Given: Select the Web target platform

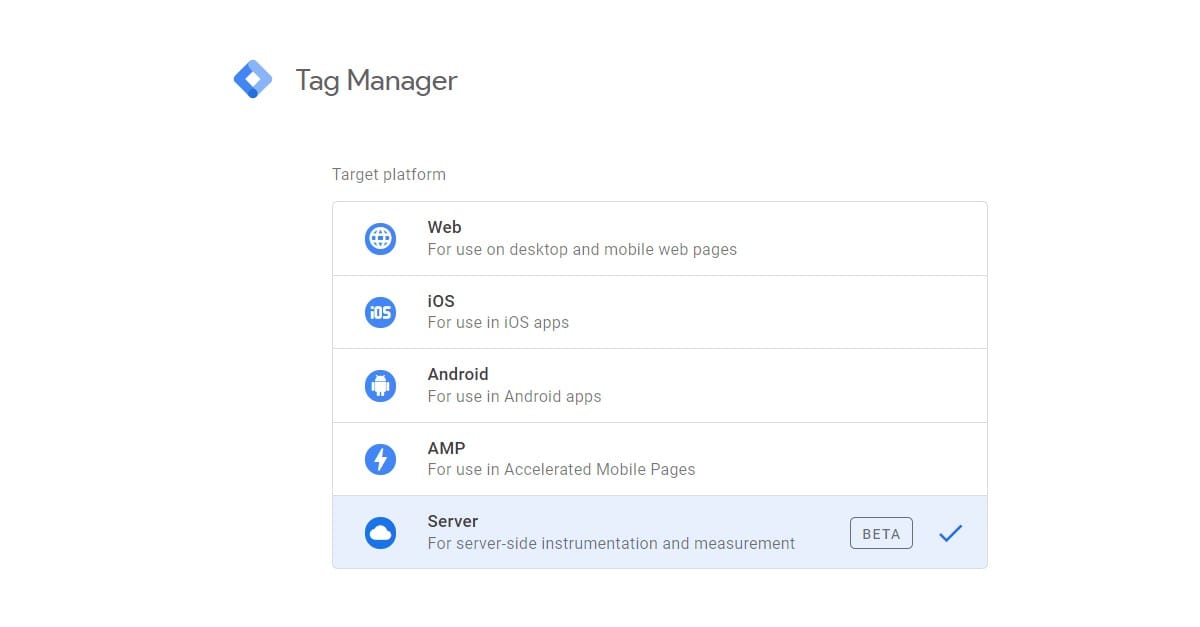Looking at the screenshot, I should 660,239.
